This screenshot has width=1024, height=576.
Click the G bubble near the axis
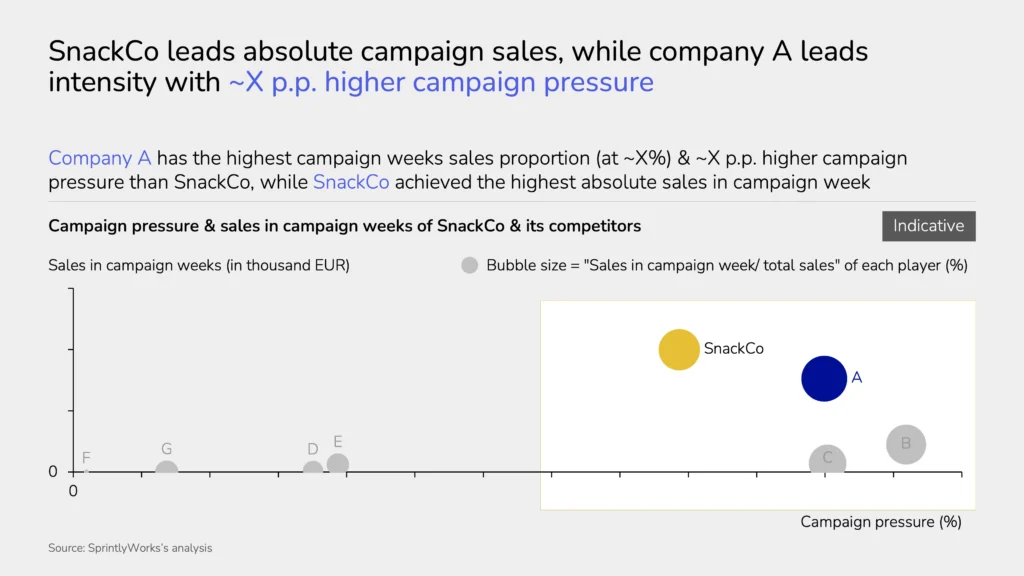pyautogui.click(x=167, y=466)
